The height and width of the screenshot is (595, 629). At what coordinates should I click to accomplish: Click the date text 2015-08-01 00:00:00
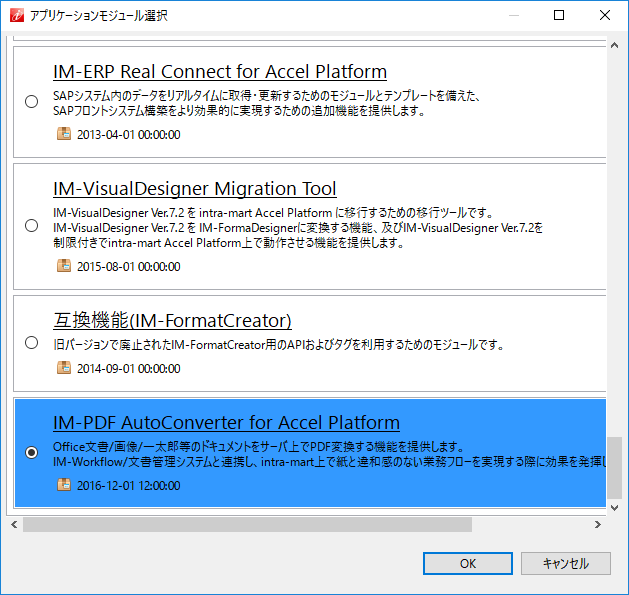pos(128,266)
